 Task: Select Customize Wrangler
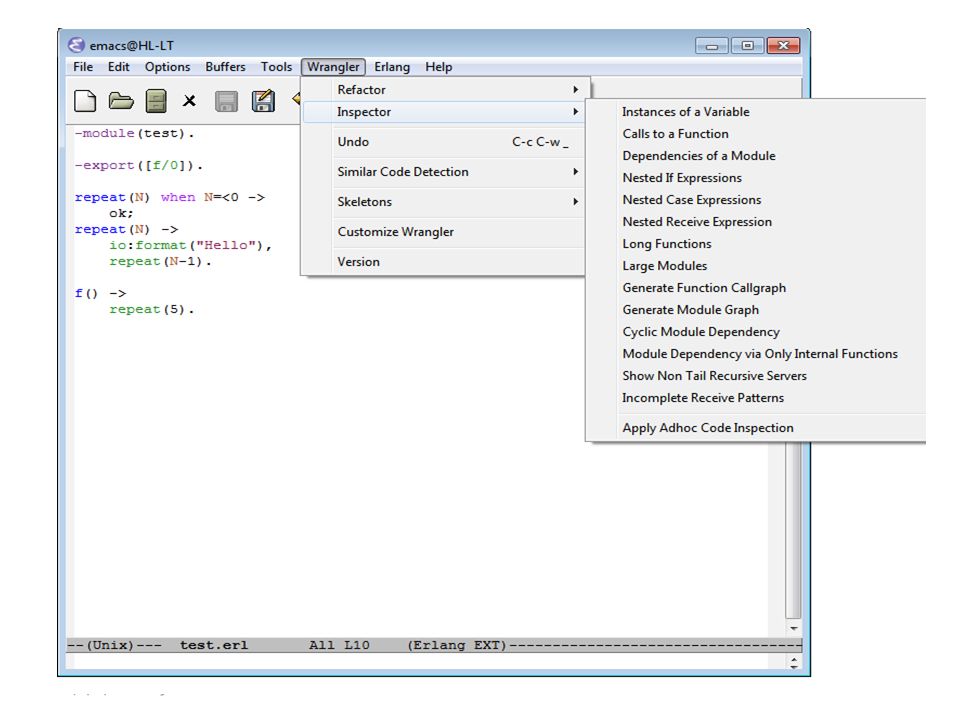pyautogui.click(x=444, y=231)
